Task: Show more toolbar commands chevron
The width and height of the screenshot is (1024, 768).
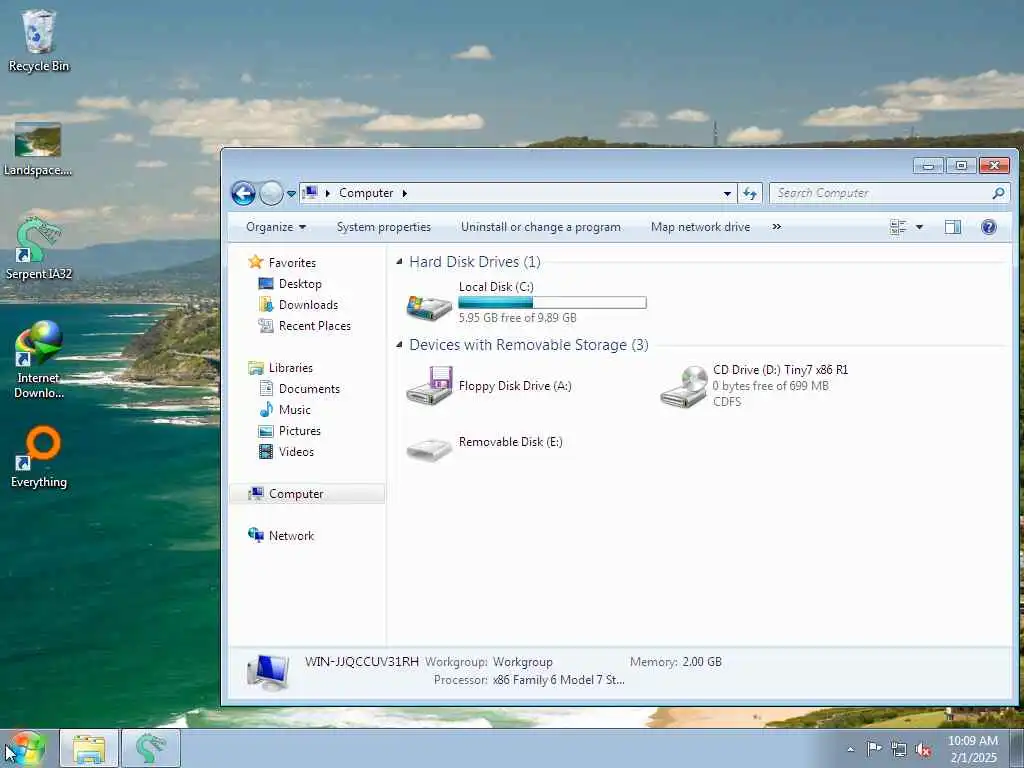Action: (776, 227)
